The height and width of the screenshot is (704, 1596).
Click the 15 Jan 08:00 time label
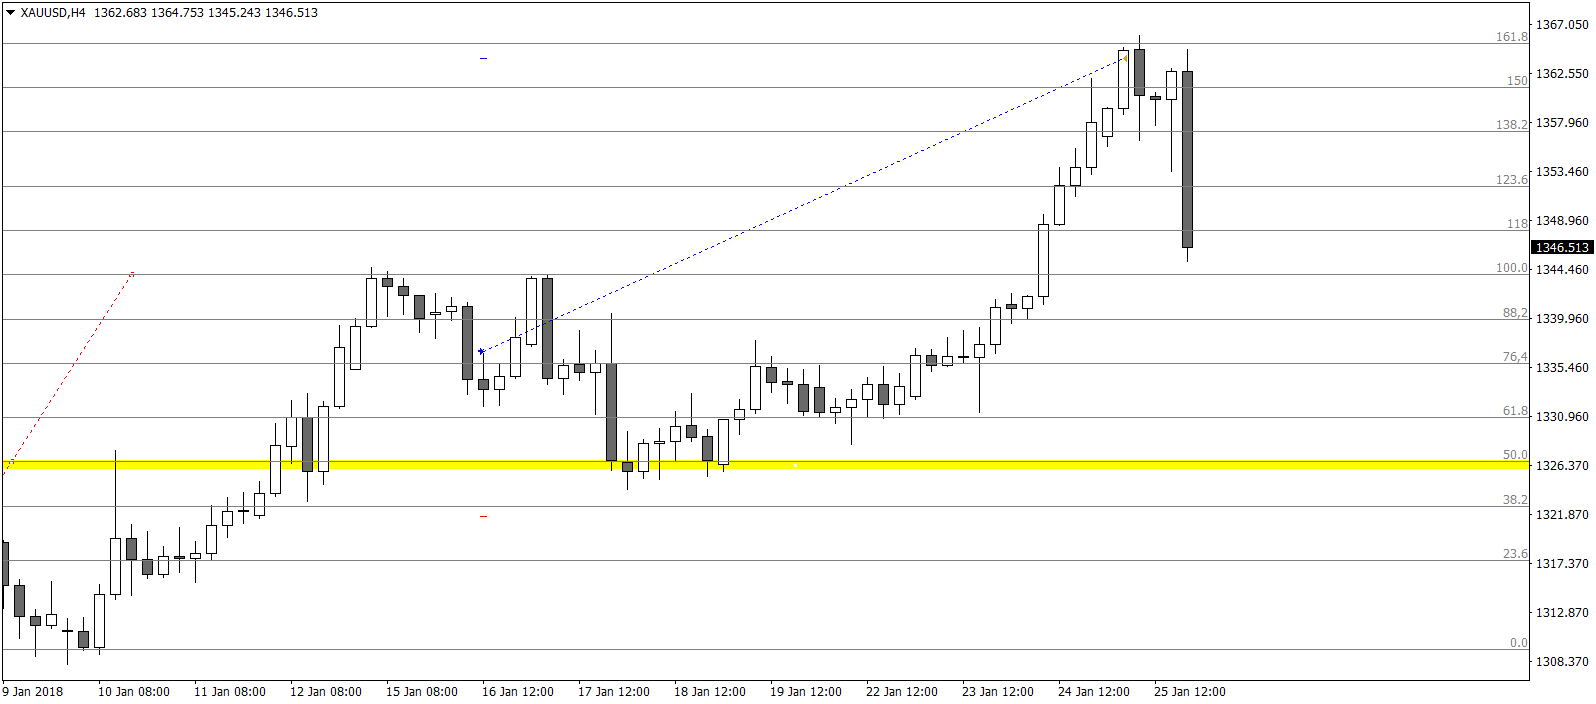tap(422, 691)
